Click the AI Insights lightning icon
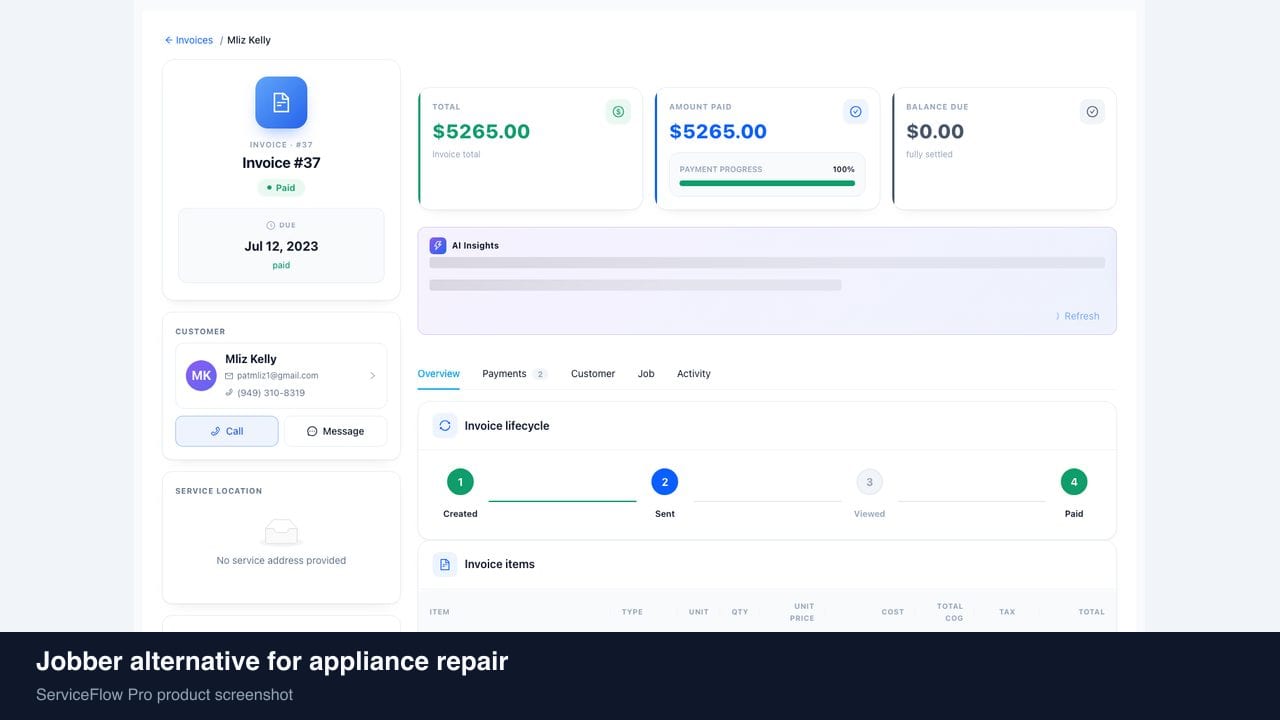Viewport: 1280px width, 720px height. [438, 245]
